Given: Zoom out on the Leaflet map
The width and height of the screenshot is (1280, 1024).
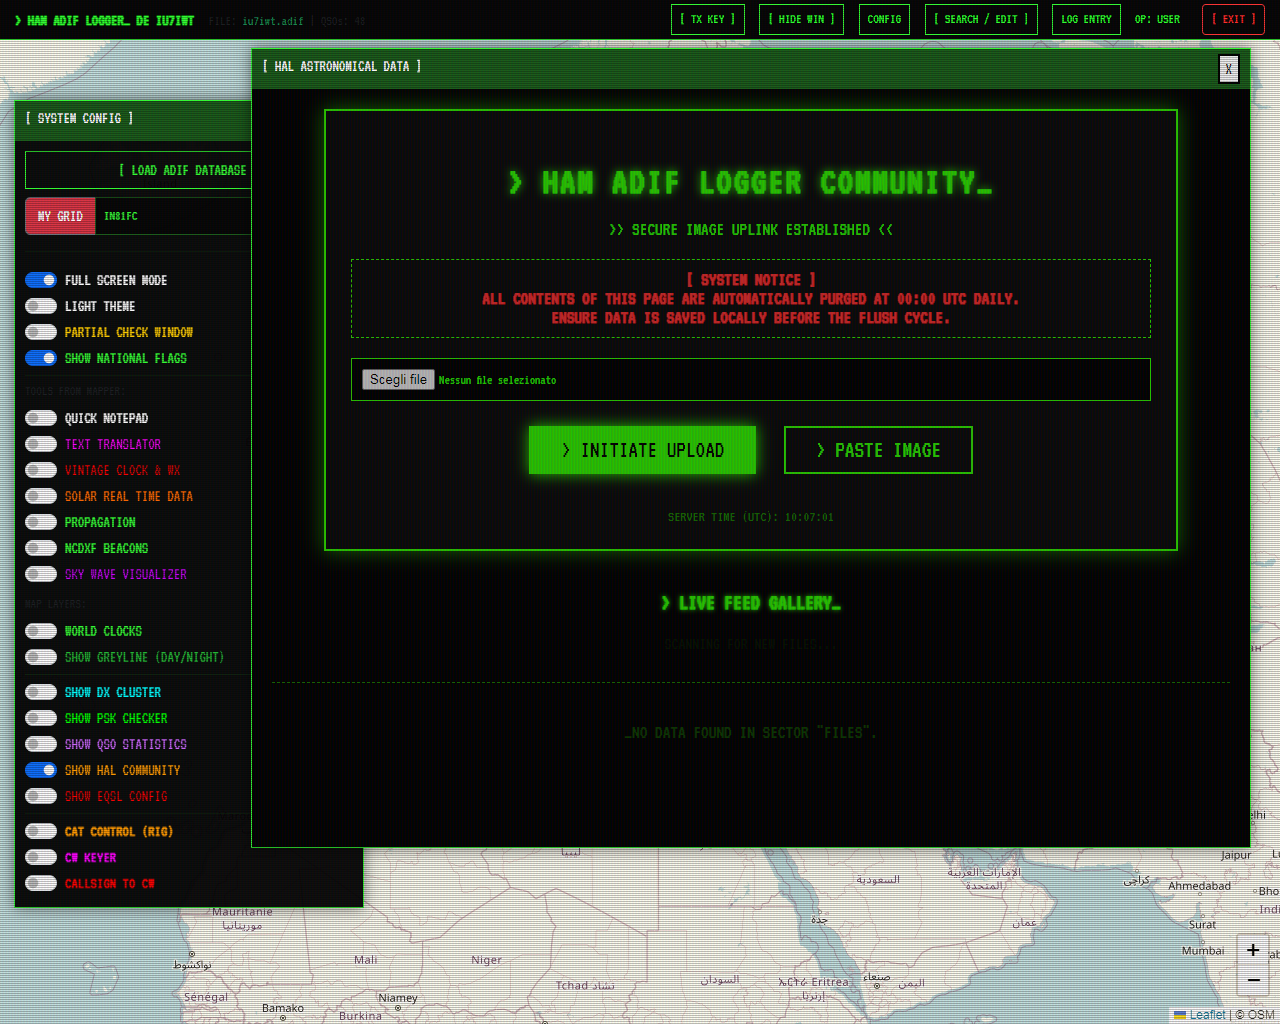Looking at the screenshot, I should [1252, 980].
